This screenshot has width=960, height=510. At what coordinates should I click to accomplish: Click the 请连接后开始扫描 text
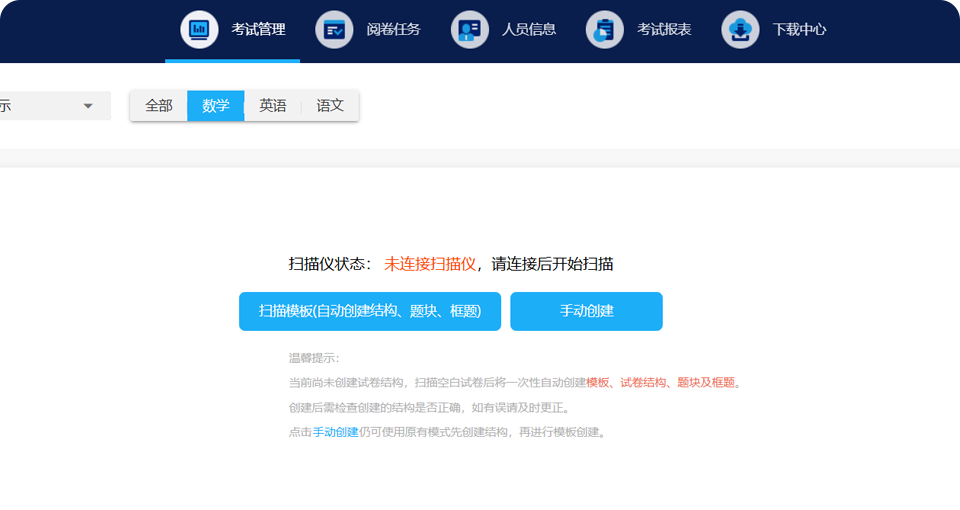pyautogui.click(x=552, y=264)
